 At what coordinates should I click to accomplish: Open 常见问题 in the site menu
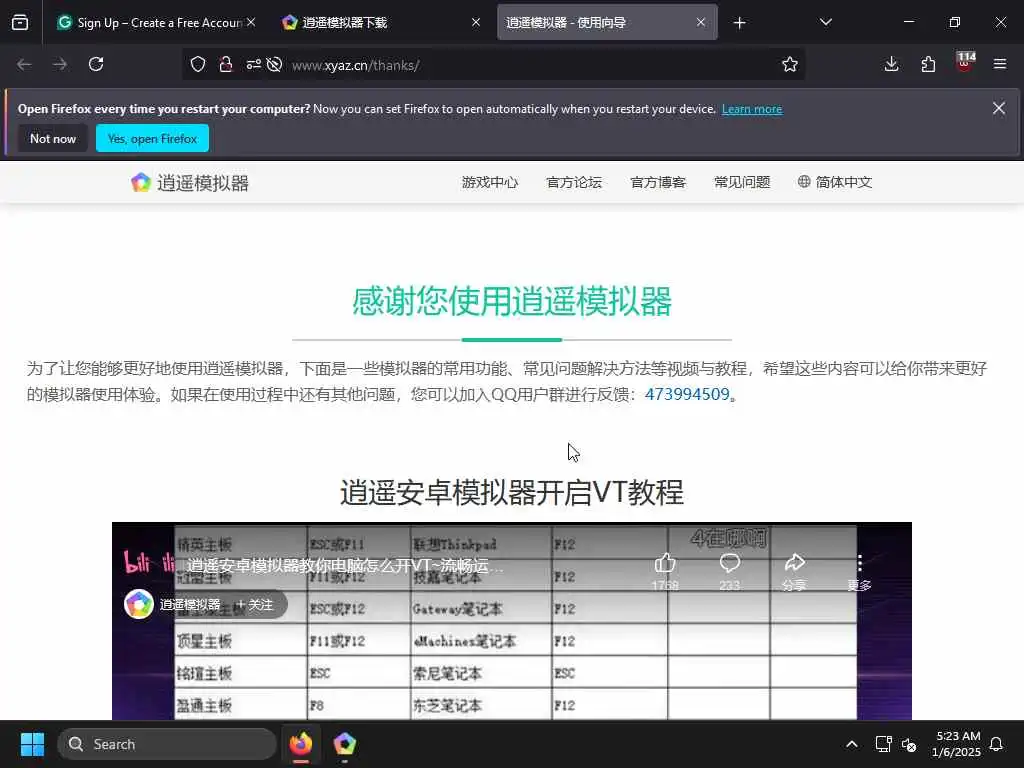coord(742,182)
